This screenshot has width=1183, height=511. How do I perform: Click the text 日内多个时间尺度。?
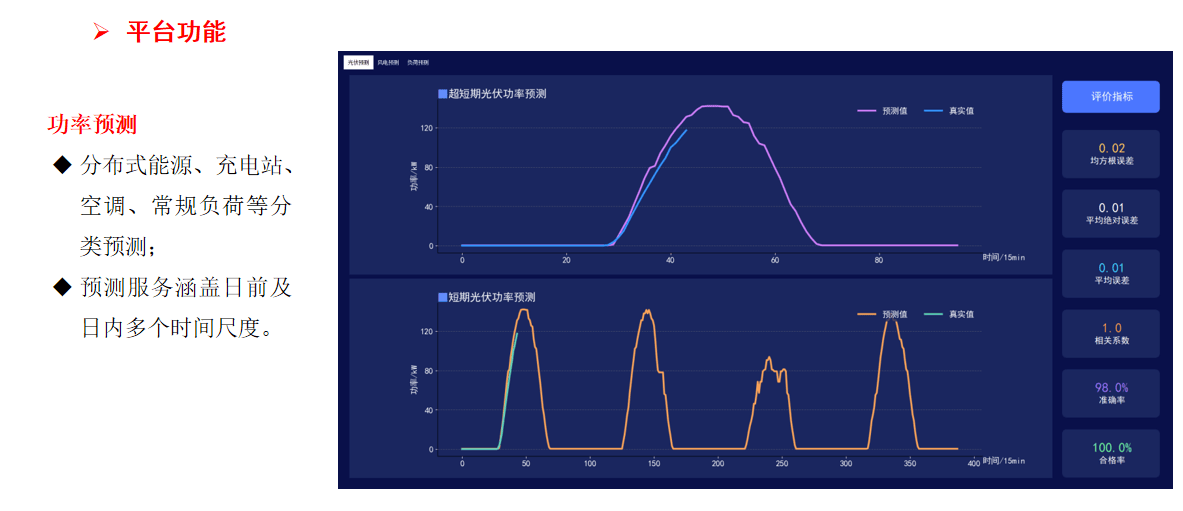pos(177,328)
